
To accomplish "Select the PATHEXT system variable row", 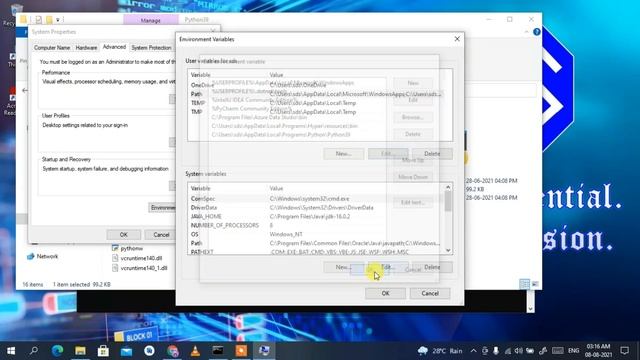I will [x=316, y=252].
